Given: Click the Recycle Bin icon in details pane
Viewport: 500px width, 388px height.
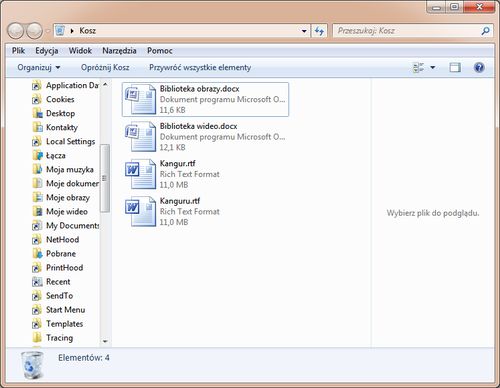Looking at the screenshot, I should click(x=32, y=365).
